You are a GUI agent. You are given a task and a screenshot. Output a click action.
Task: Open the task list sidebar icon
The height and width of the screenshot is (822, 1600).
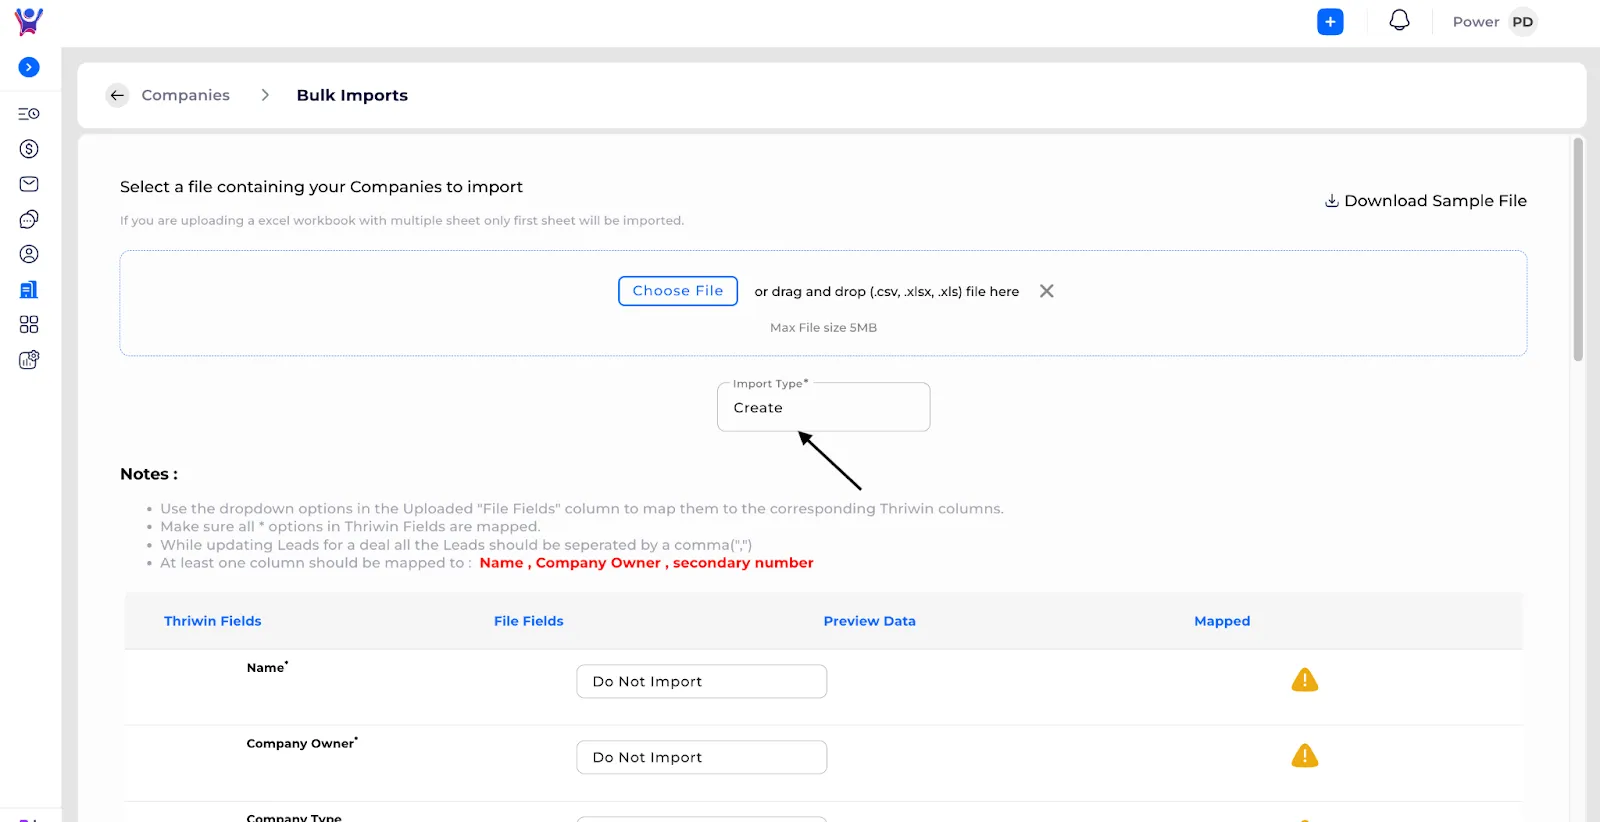point(29,114)
